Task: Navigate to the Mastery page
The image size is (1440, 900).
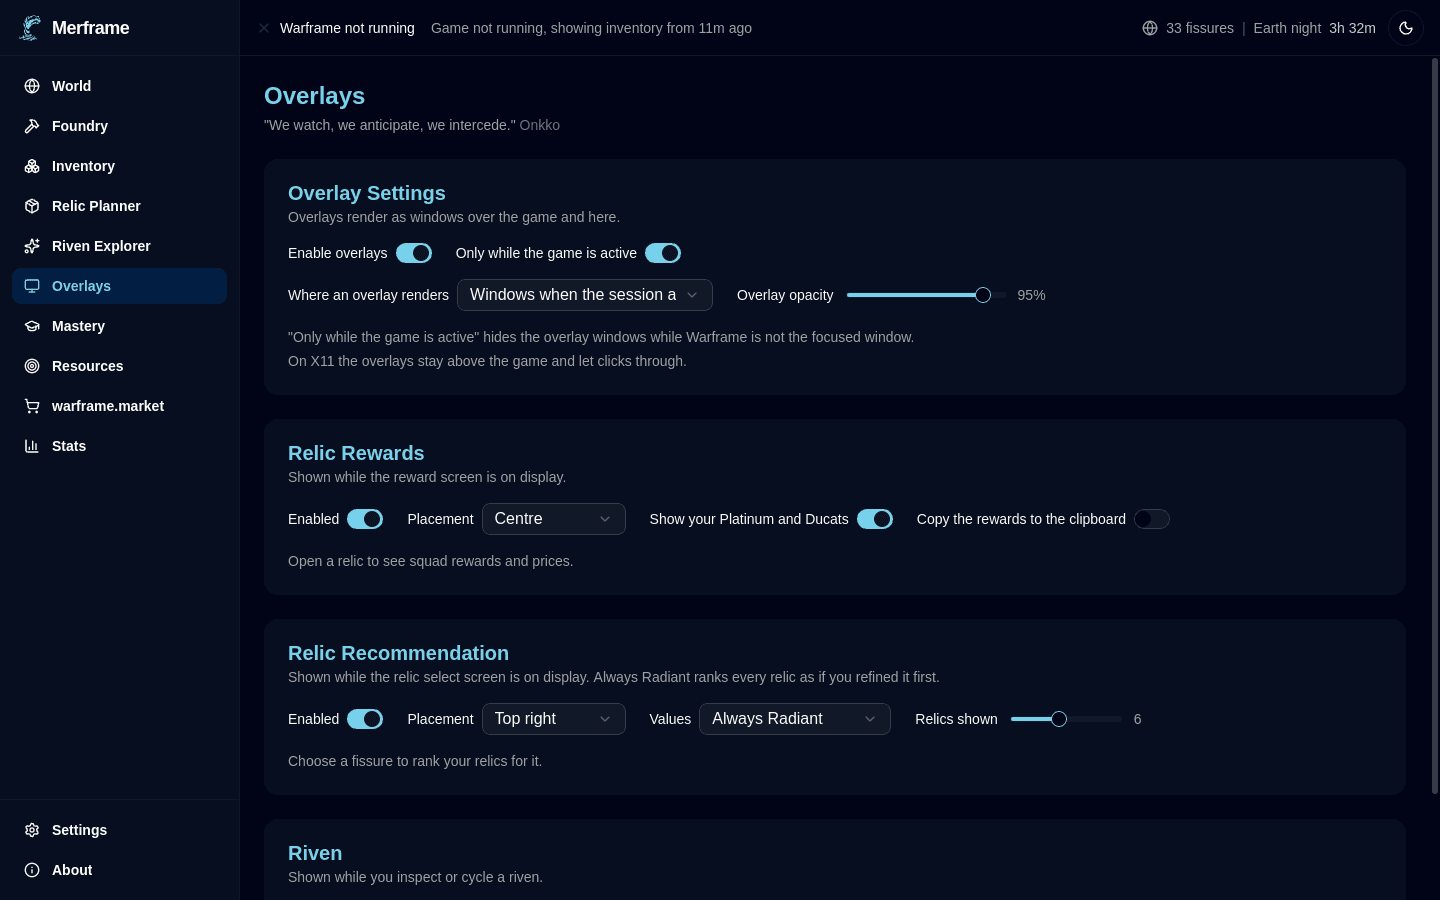Action: 120,326
